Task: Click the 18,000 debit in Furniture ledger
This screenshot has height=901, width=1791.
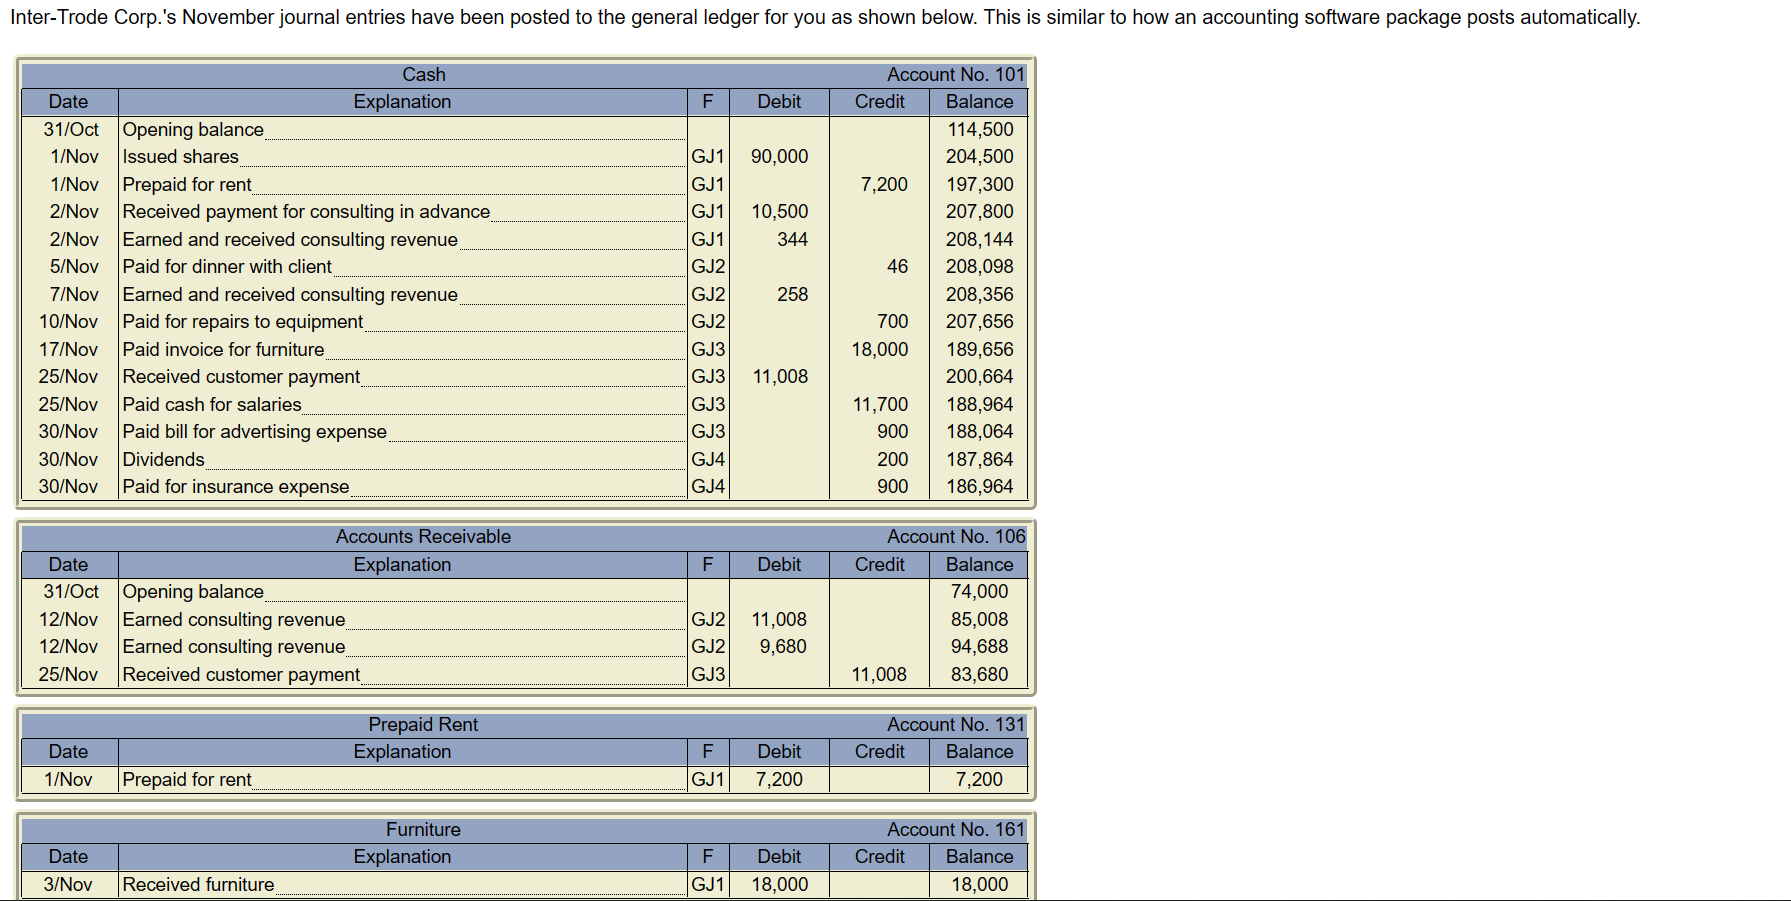Action: click(x=780, y=885)
